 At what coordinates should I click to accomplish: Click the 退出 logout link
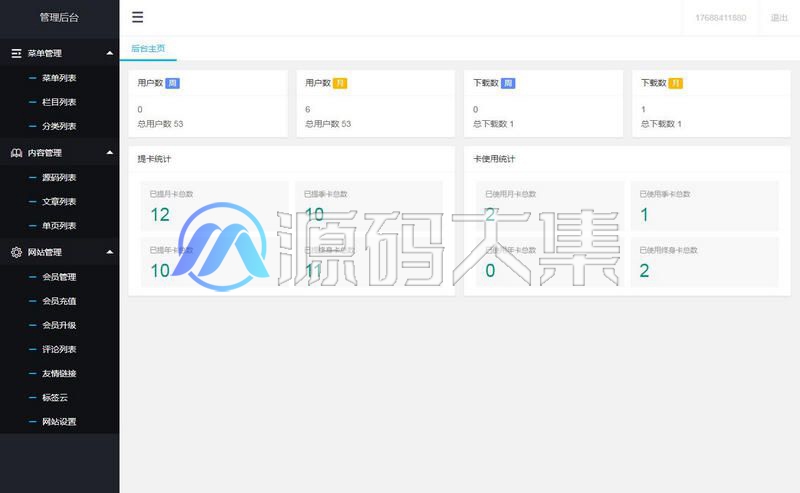click(x=779, y=18)
